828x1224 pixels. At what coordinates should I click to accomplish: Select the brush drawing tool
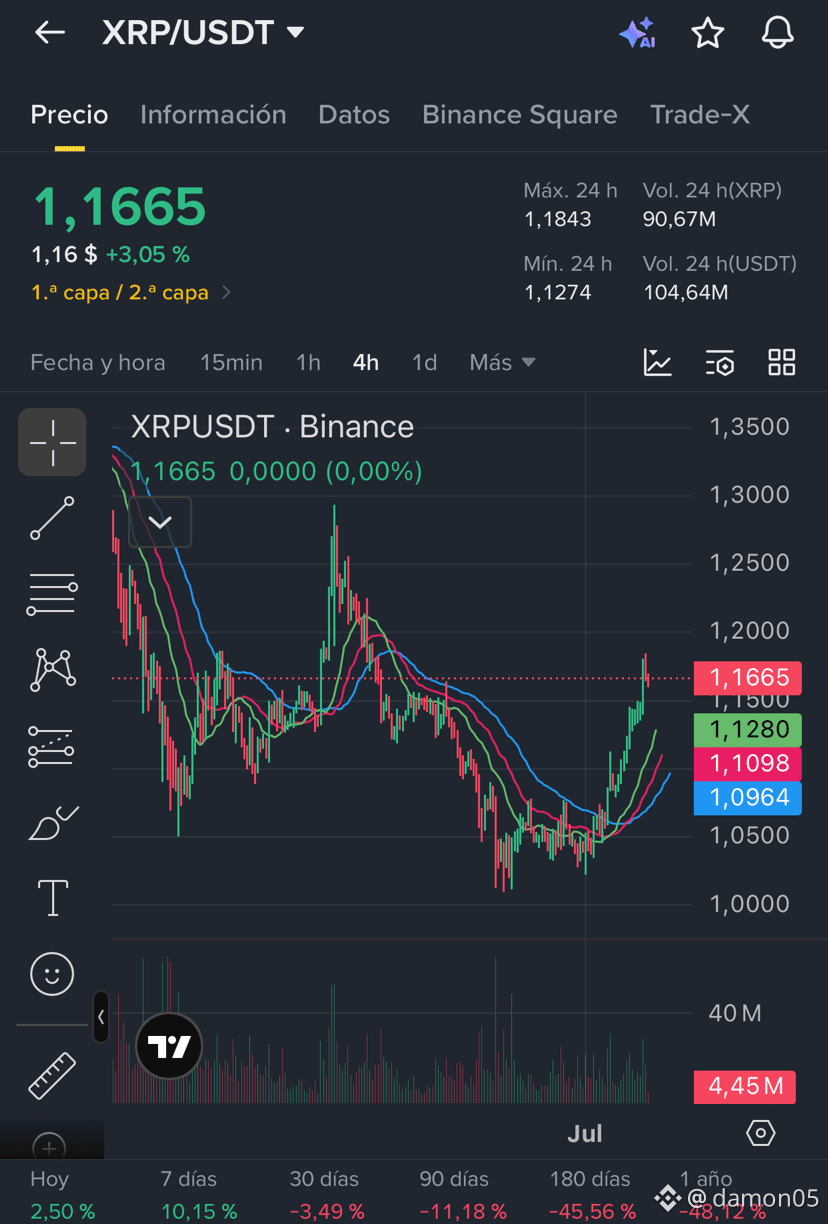tap(53, 822)
